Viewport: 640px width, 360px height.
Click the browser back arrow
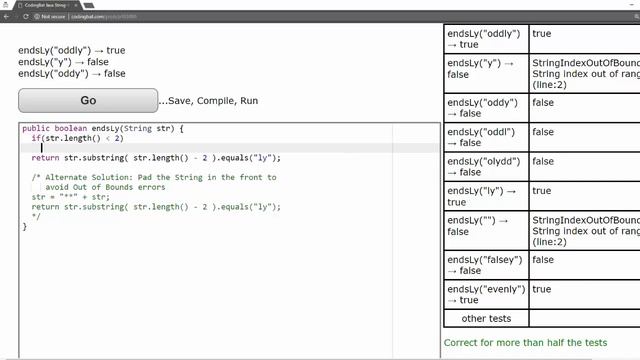(6, 17)
